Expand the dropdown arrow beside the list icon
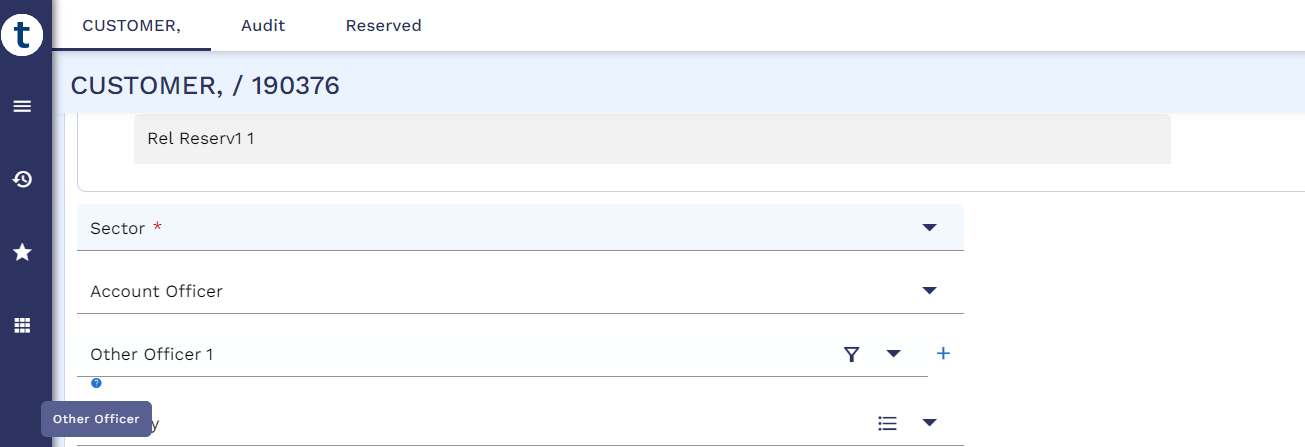This screenshot has height=447, width=1305. 929,423
